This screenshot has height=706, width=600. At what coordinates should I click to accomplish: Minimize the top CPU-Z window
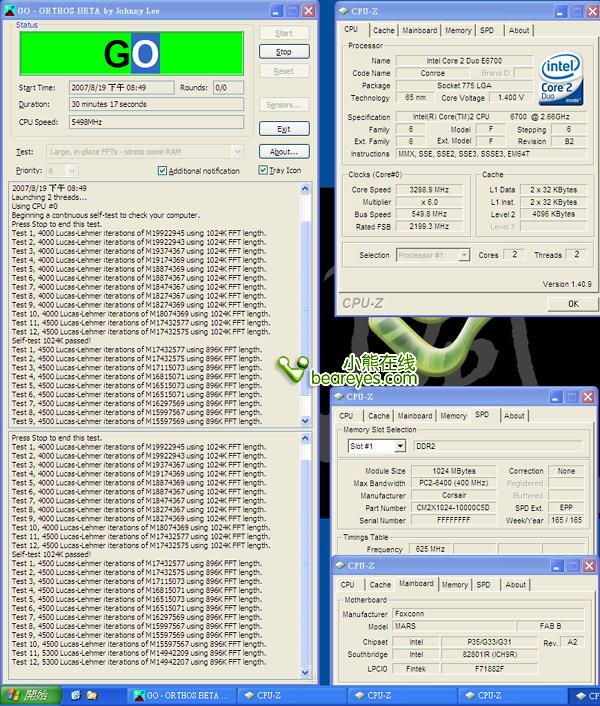tap(561, 11)
